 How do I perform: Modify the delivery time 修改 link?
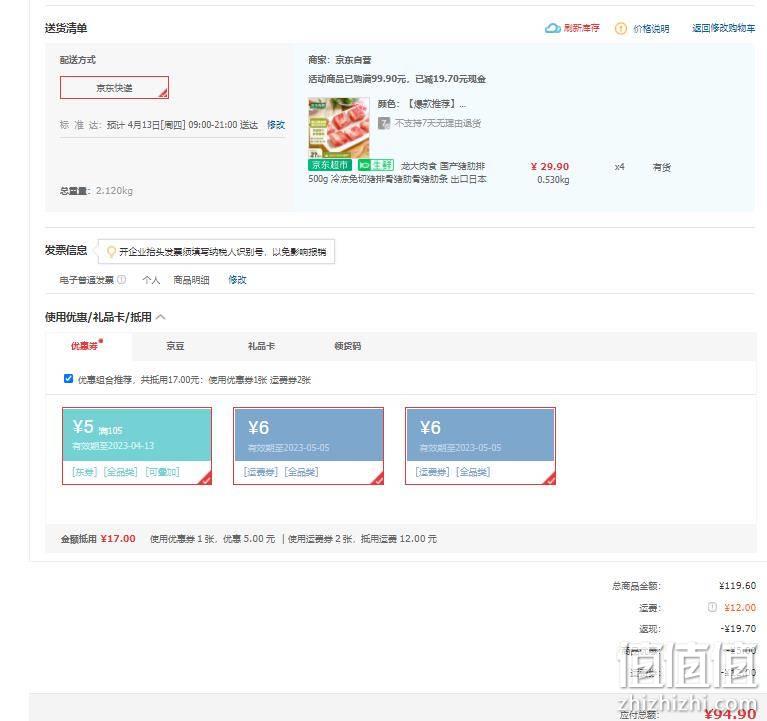point(276,125)
